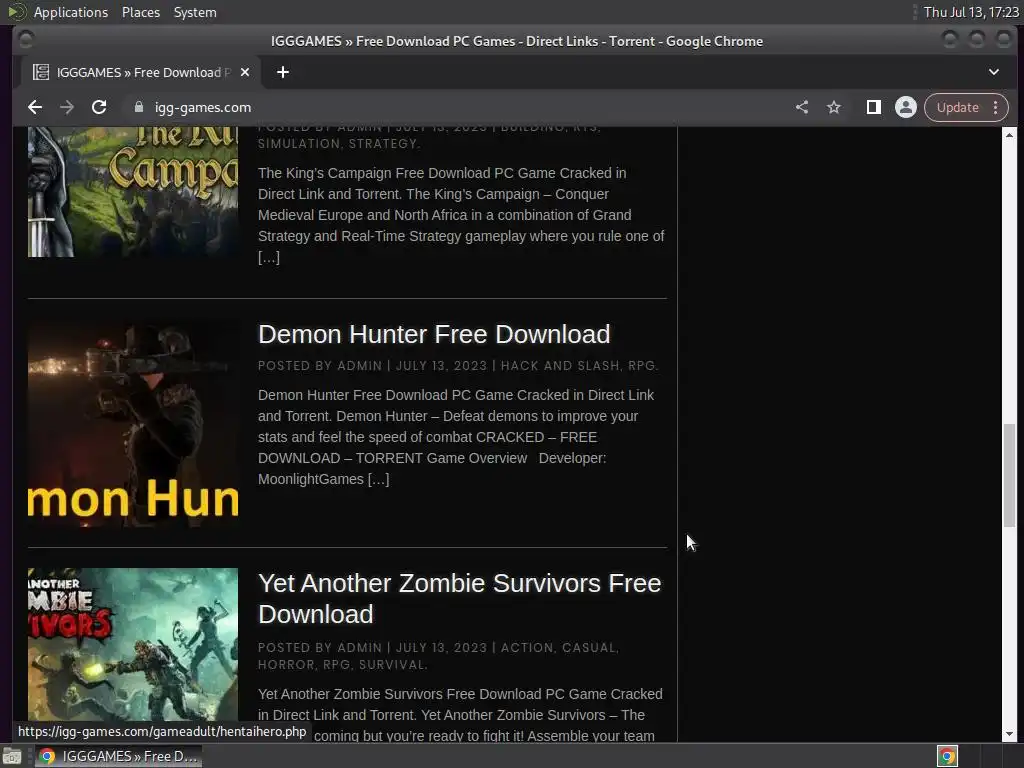Open Demon Hunter Free Download title
The height and width of the screenshot is (768, 1024).
coord(434,334)
